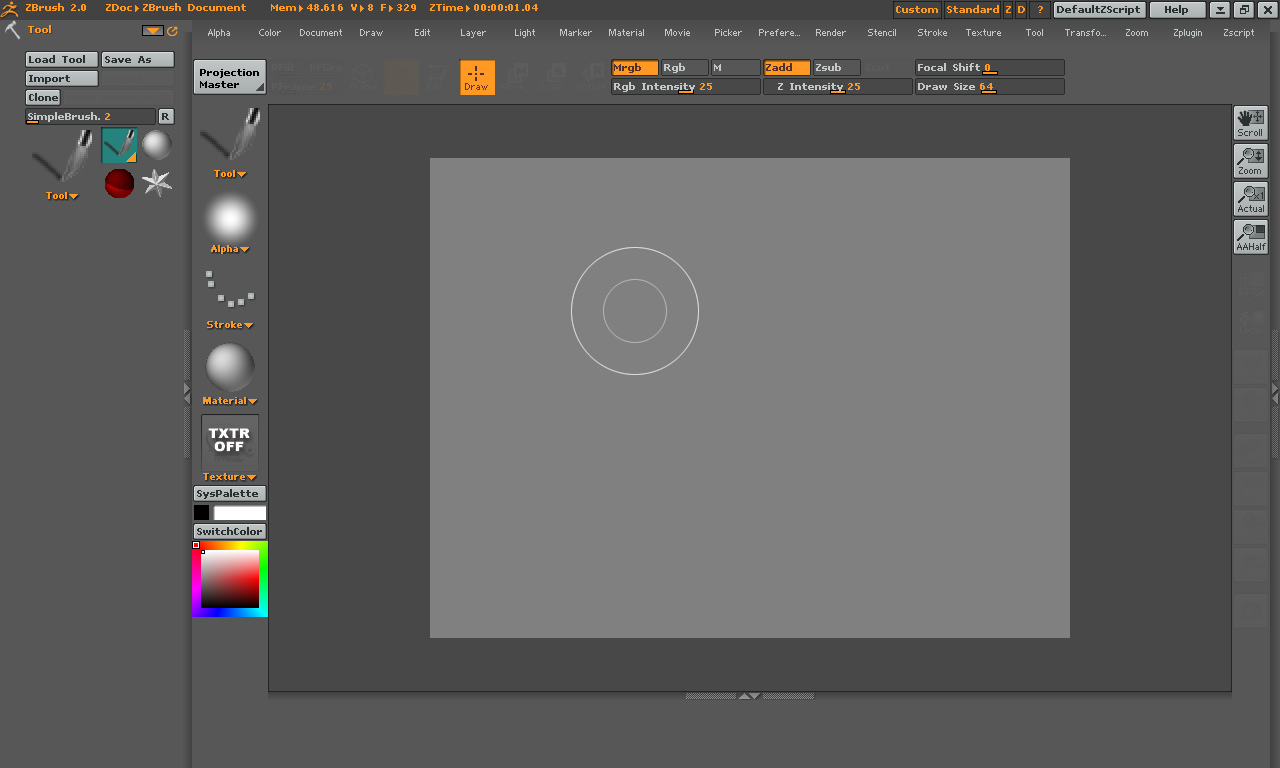Click the TXTR OFF texture thumbnail
Viewport: 1280px width, 768px height.
pyautogui.click(x=230, y=442)
